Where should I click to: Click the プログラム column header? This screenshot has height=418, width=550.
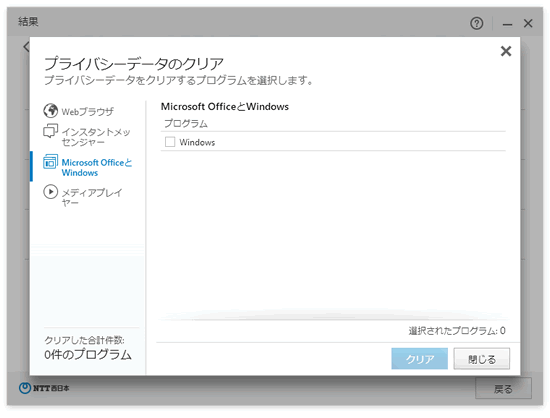tap(186, 123)
